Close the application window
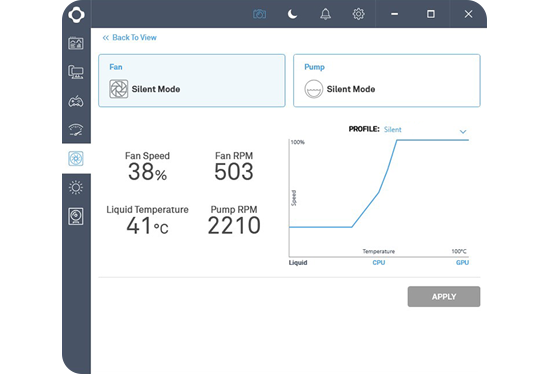The image size is (549, 374). click(468, 14)
